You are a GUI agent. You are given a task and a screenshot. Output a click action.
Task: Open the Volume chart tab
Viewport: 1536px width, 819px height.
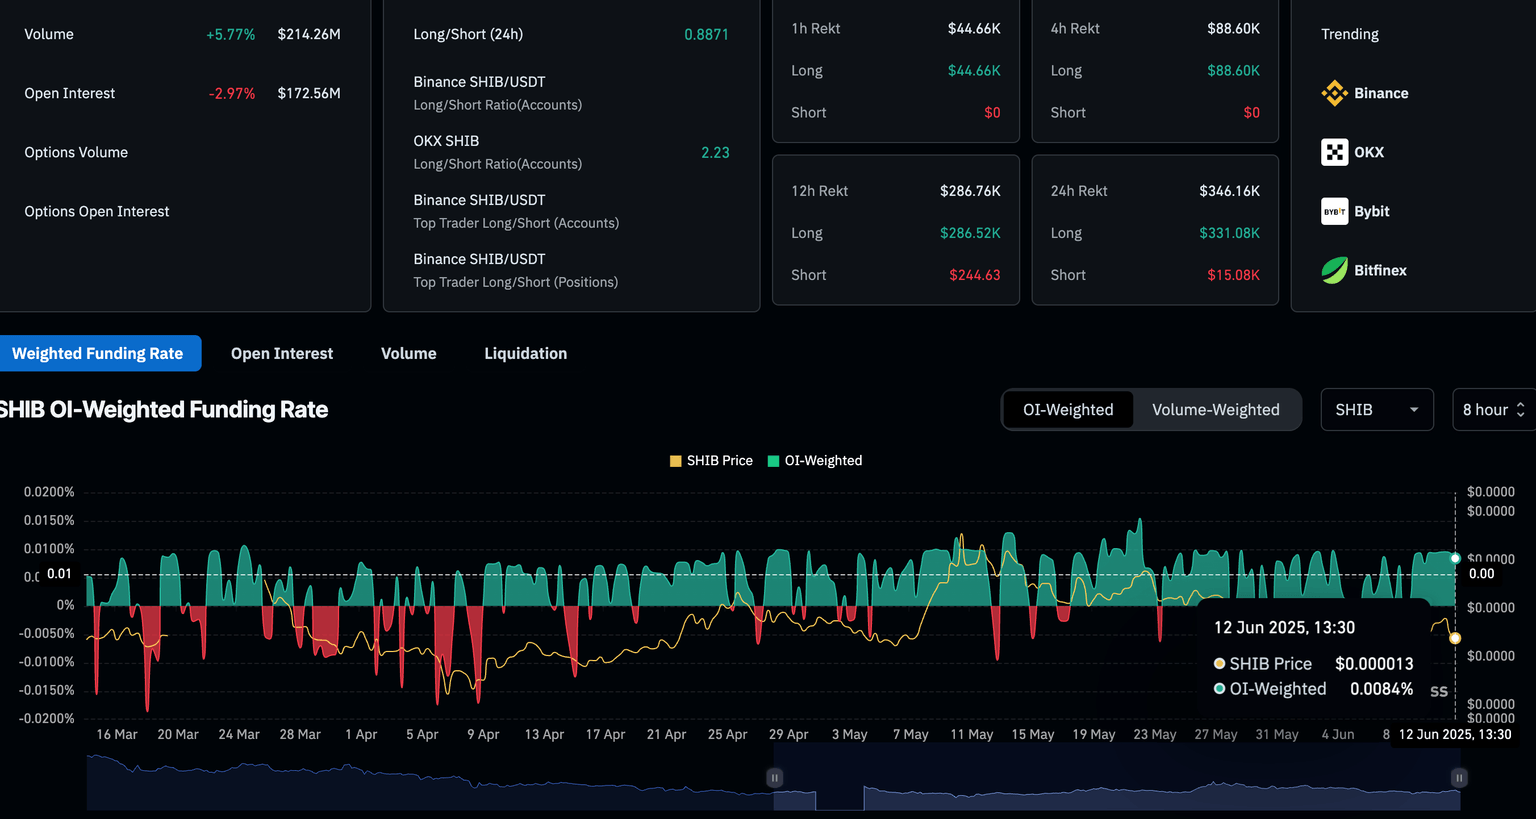408,354
